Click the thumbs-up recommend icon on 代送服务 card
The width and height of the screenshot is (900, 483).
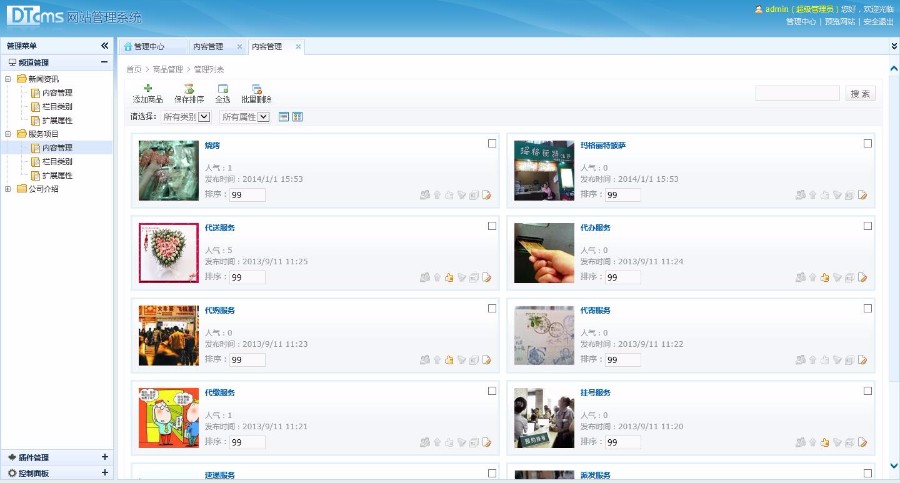(x=449, y=277)
